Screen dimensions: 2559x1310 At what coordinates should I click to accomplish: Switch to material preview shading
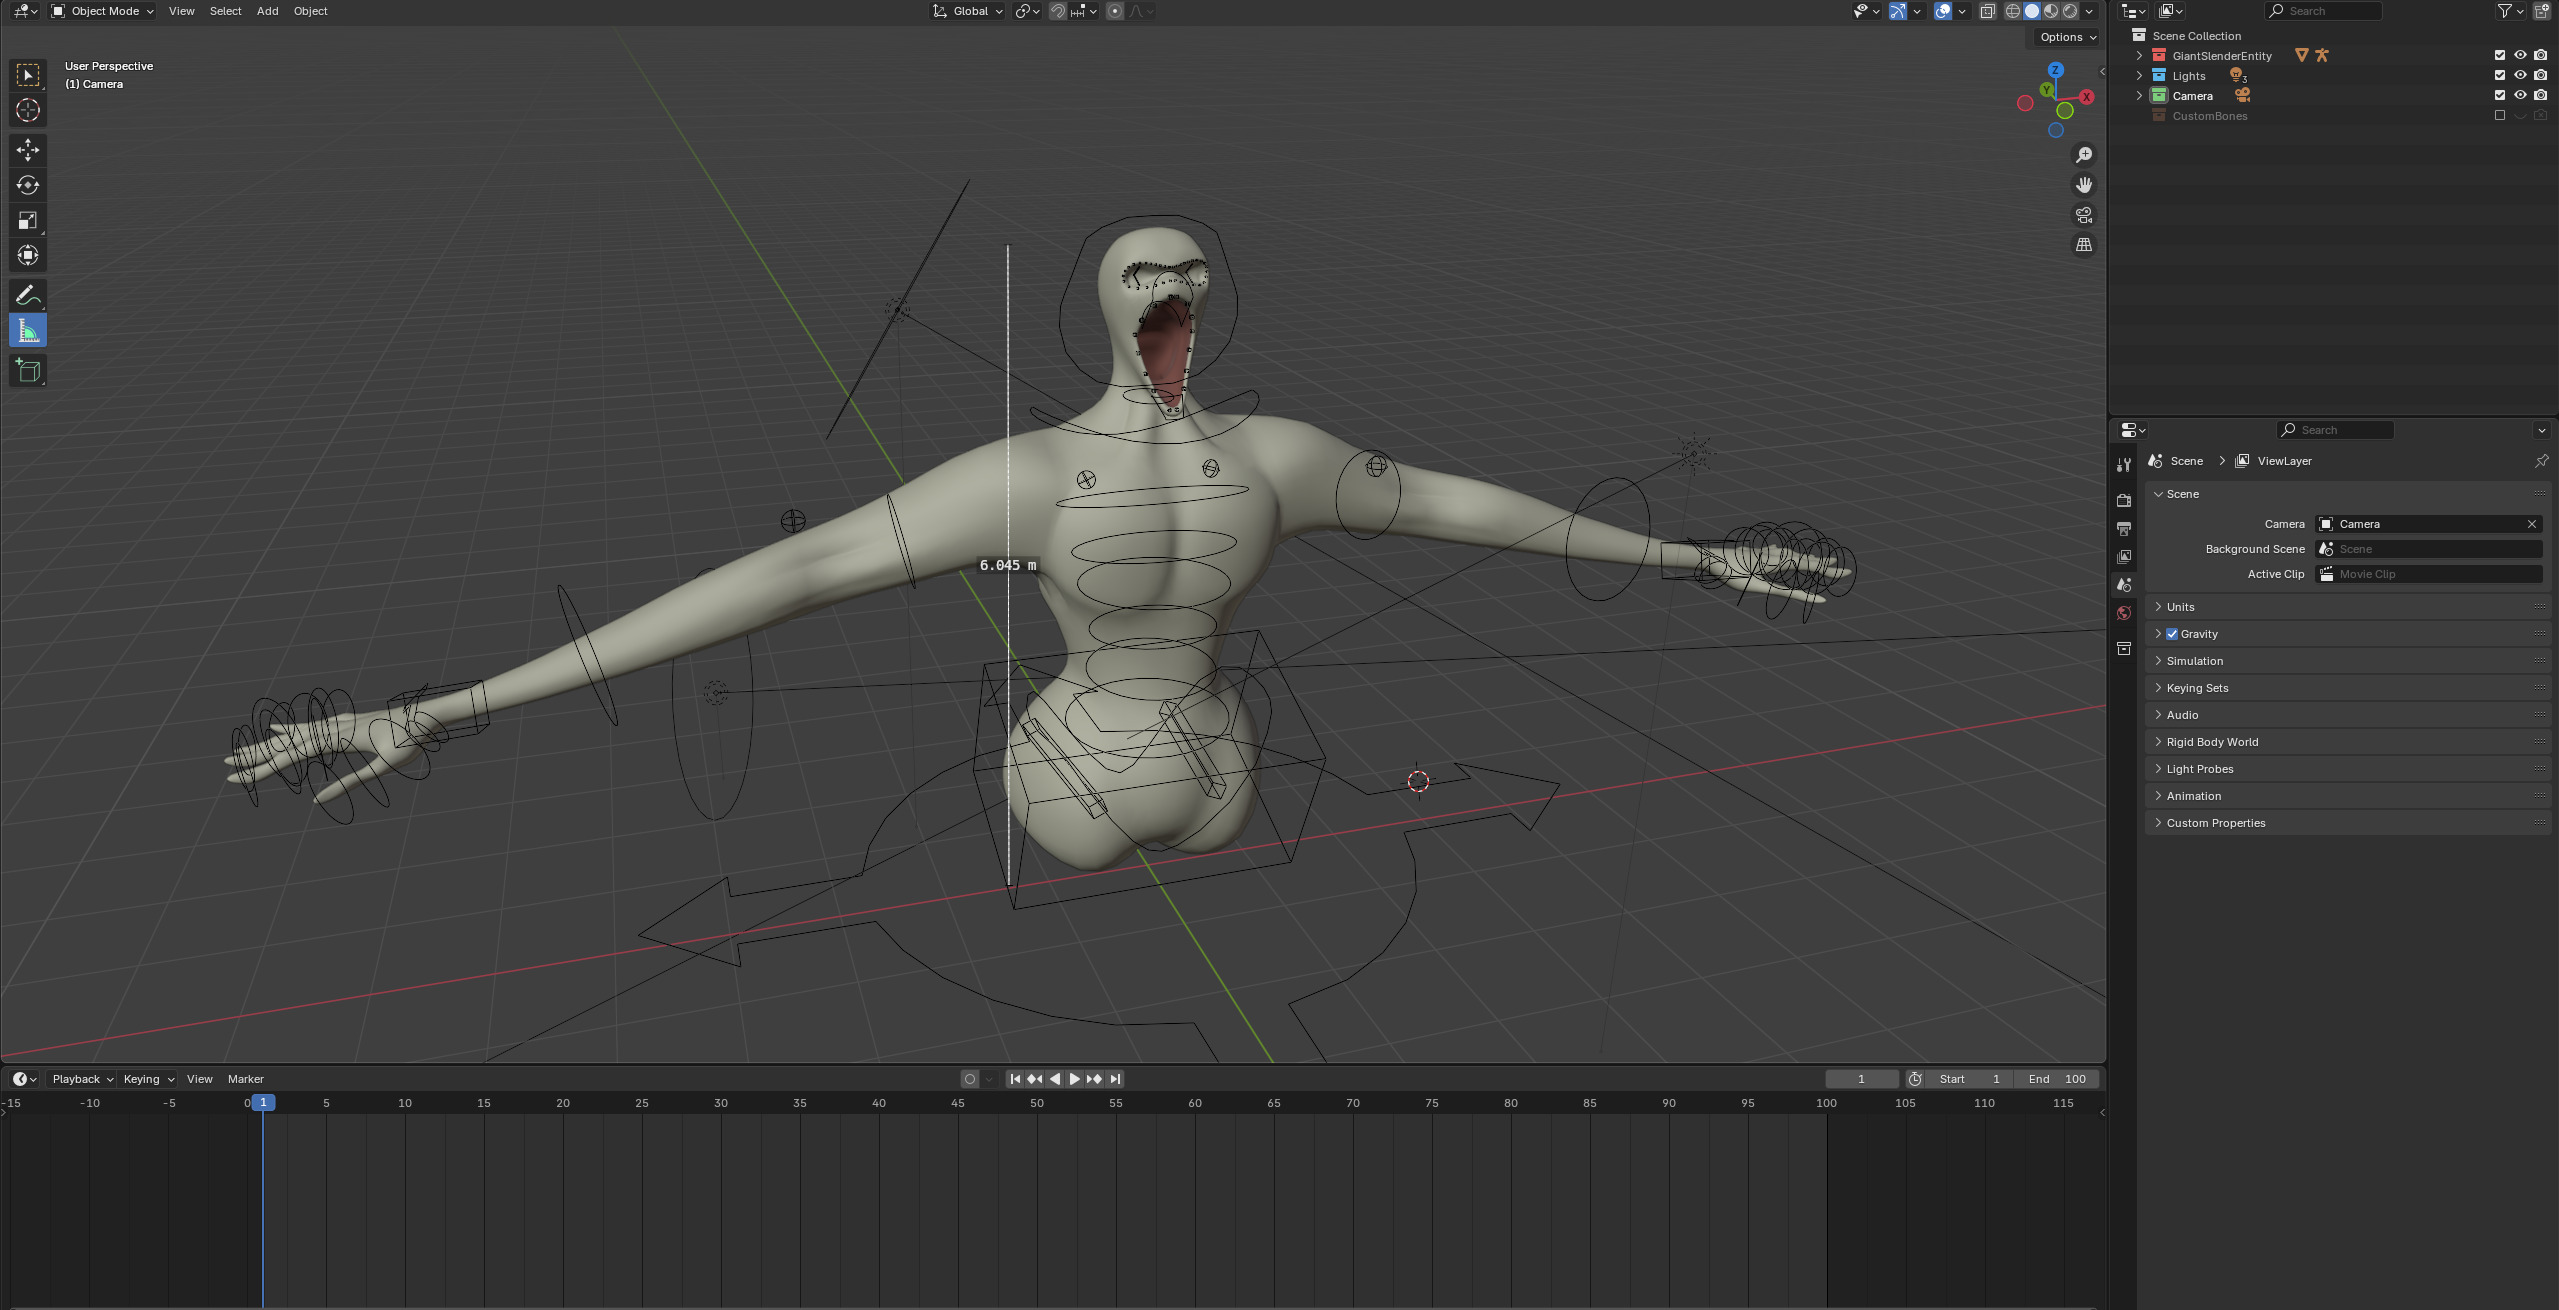(x=2051, y=11)
